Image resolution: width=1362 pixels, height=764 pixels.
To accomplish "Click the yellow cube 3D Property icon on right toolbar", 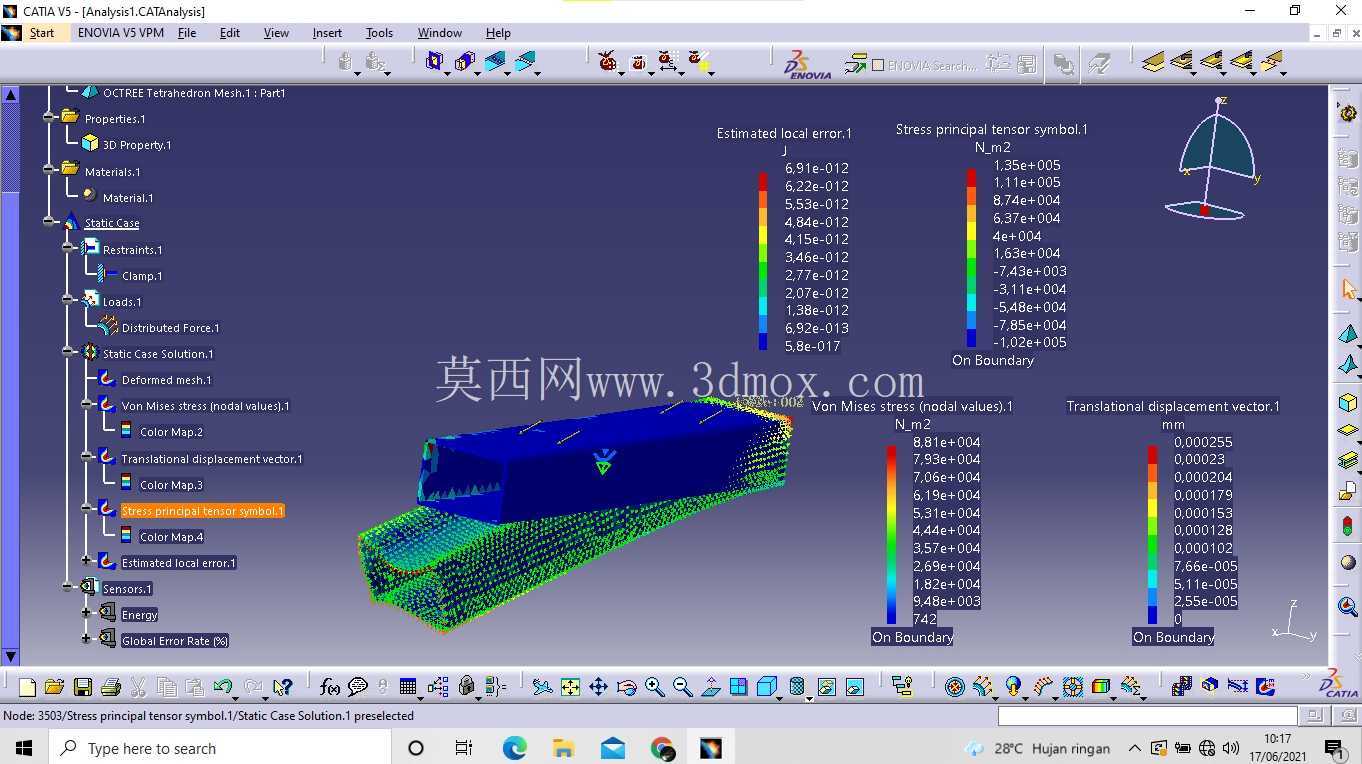I will point(1348,403).
